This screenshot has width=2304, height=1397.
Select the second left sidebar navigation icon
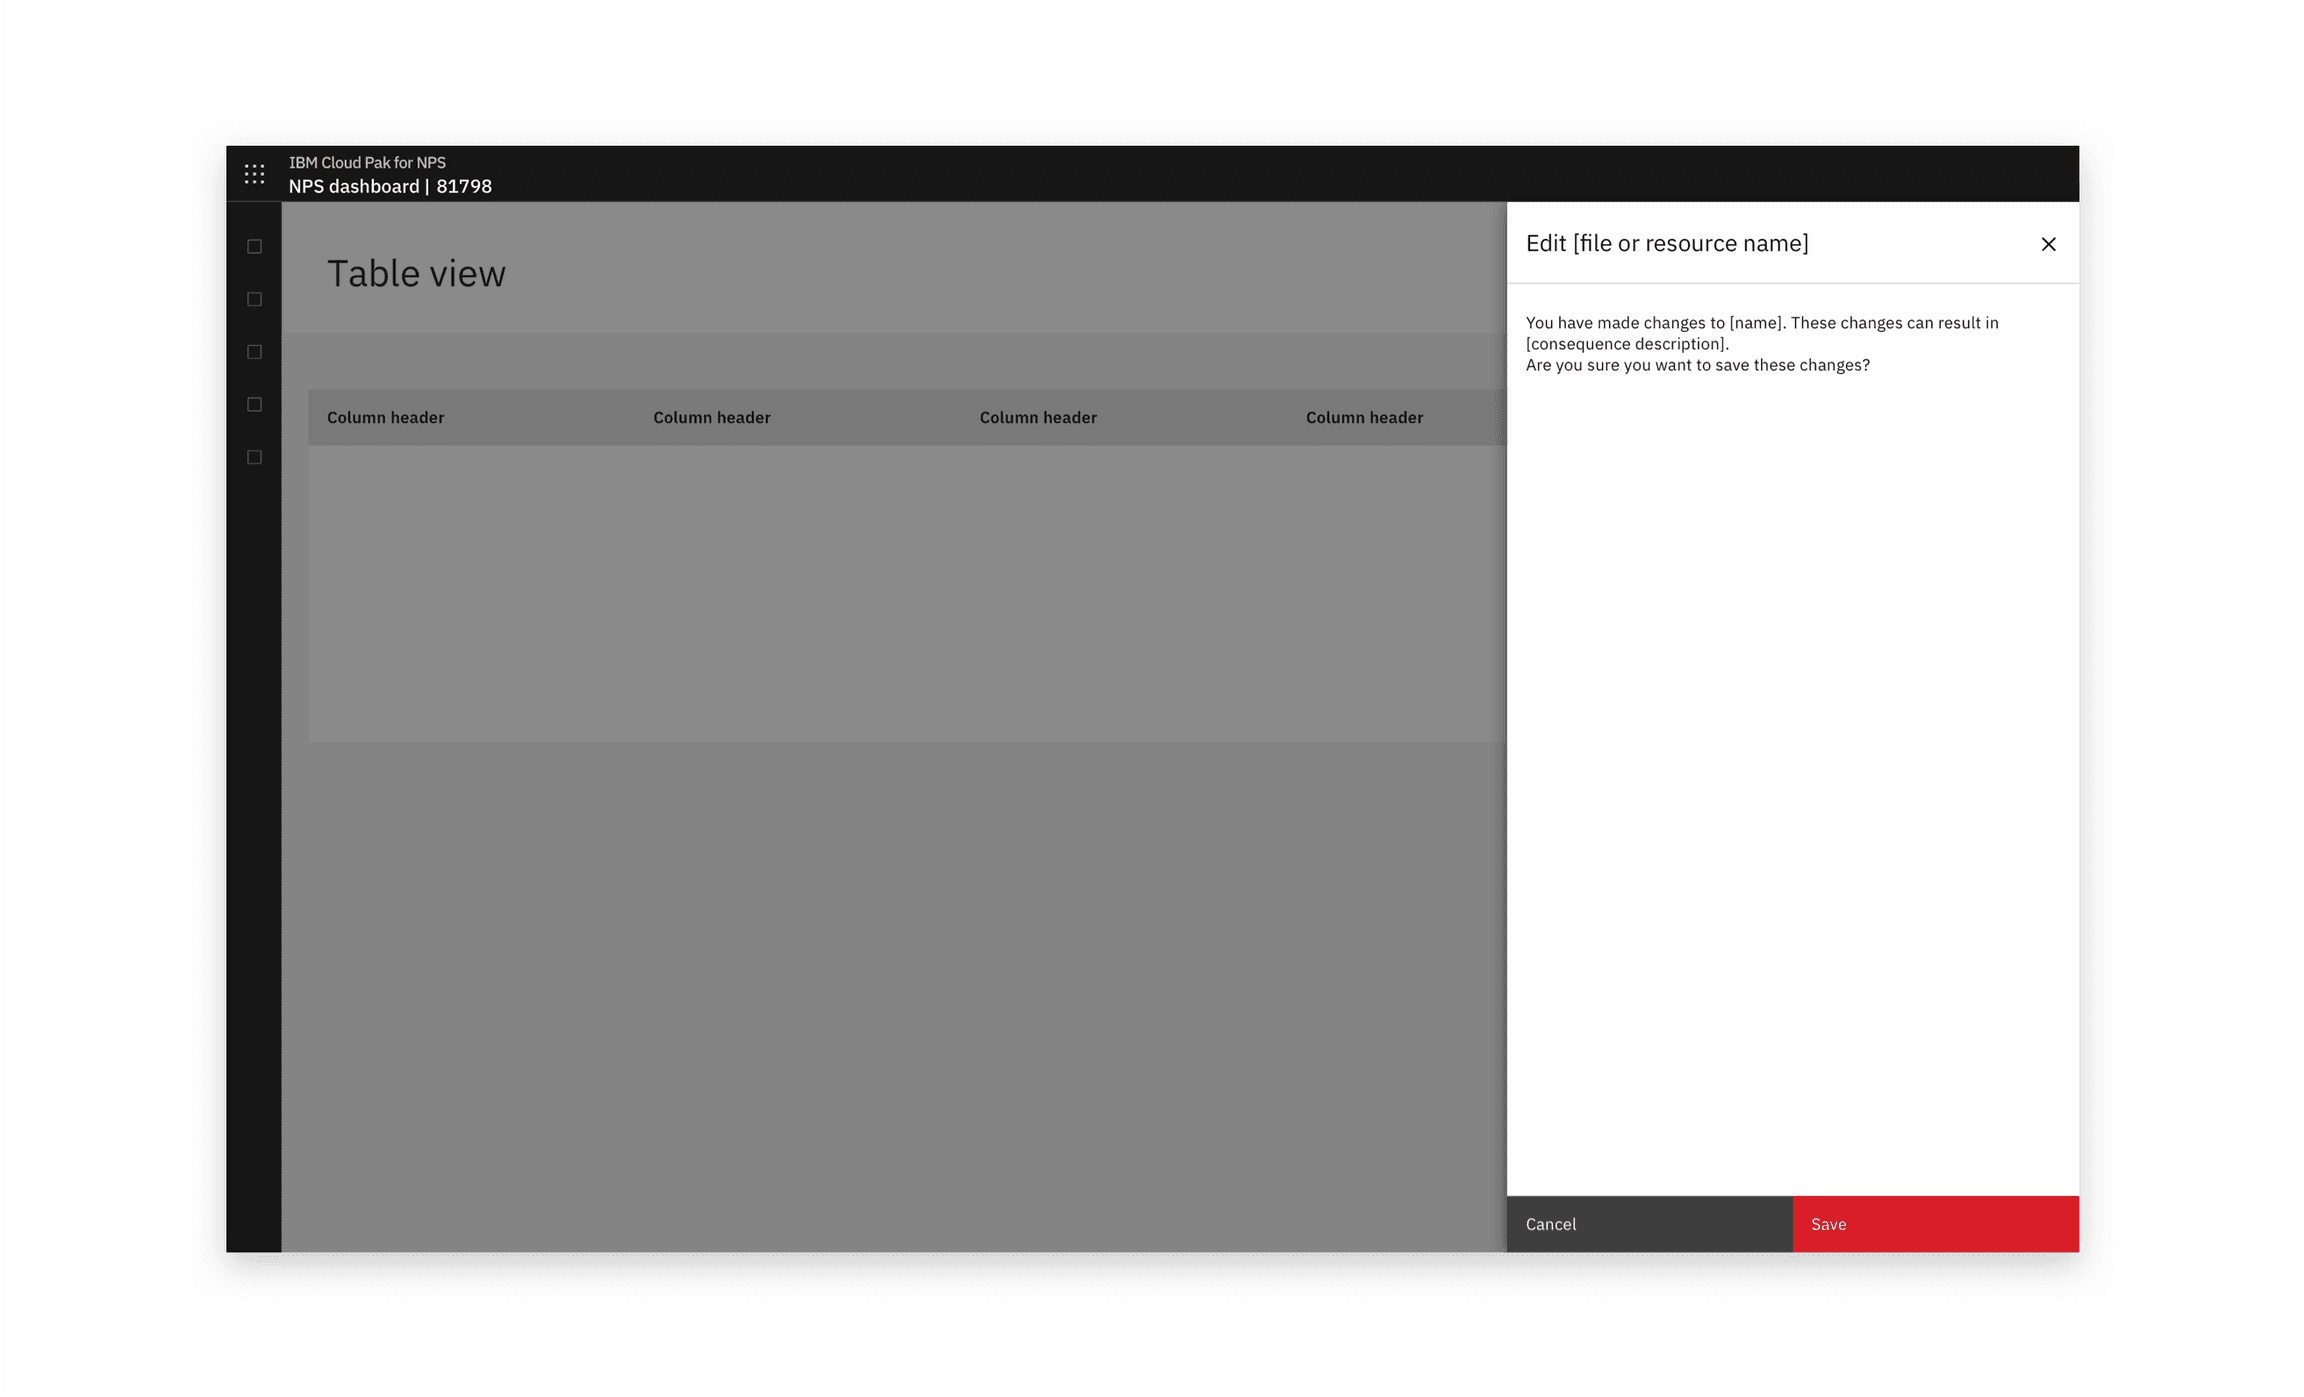click(254, 298)
